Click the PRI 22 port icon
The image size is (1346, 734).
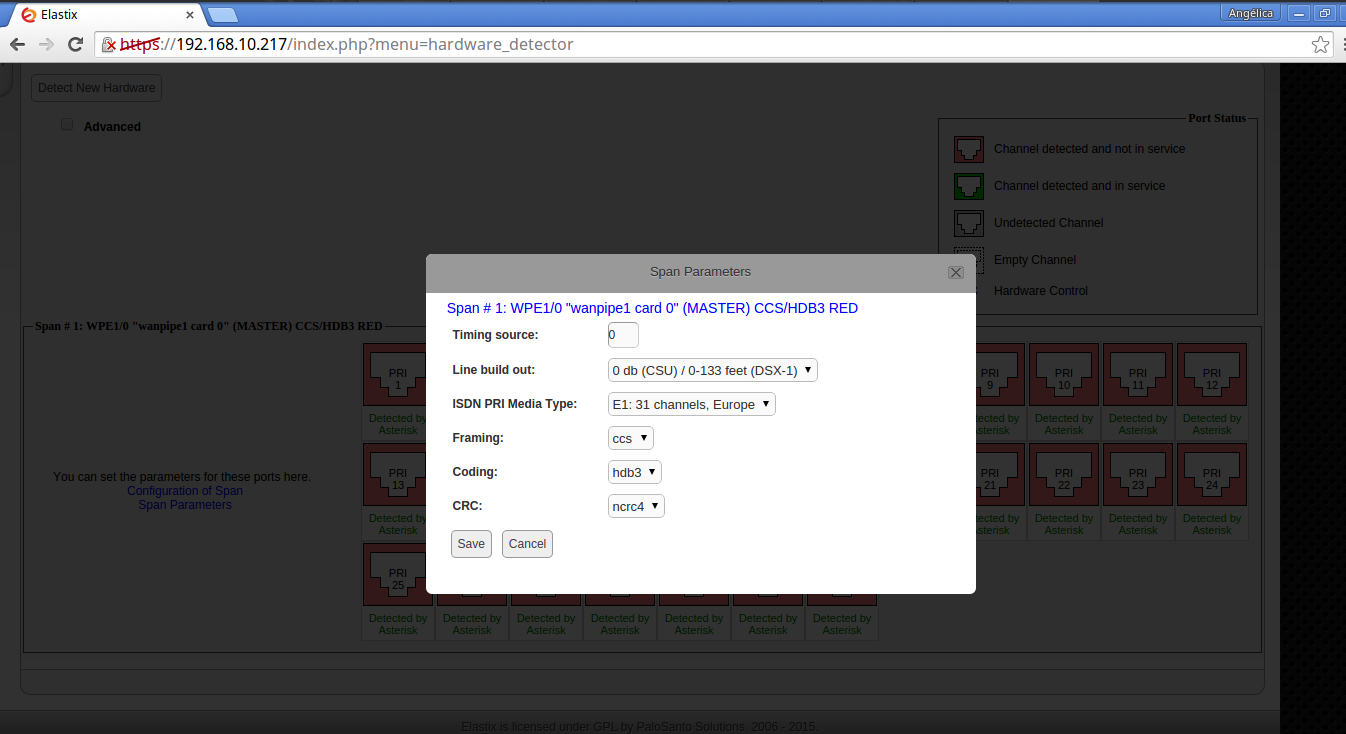tap(1063, 477)
